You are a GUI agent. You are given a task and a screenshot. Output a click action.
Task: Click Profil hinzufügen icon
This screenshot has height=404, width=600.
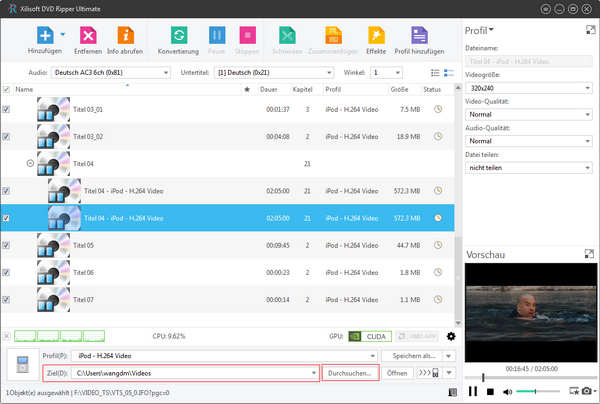click(x=419, y=35)
